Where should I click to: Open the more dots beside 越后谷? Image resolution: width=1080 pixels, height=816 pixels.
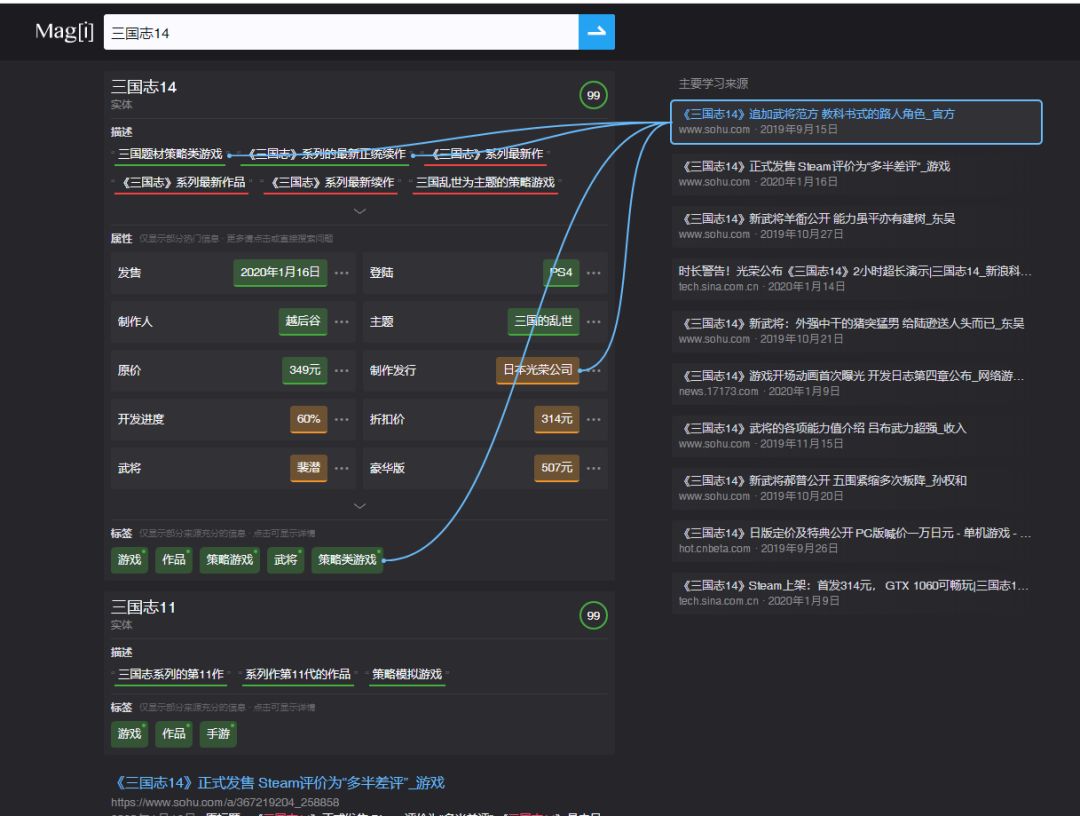click(x=342, y=322)
